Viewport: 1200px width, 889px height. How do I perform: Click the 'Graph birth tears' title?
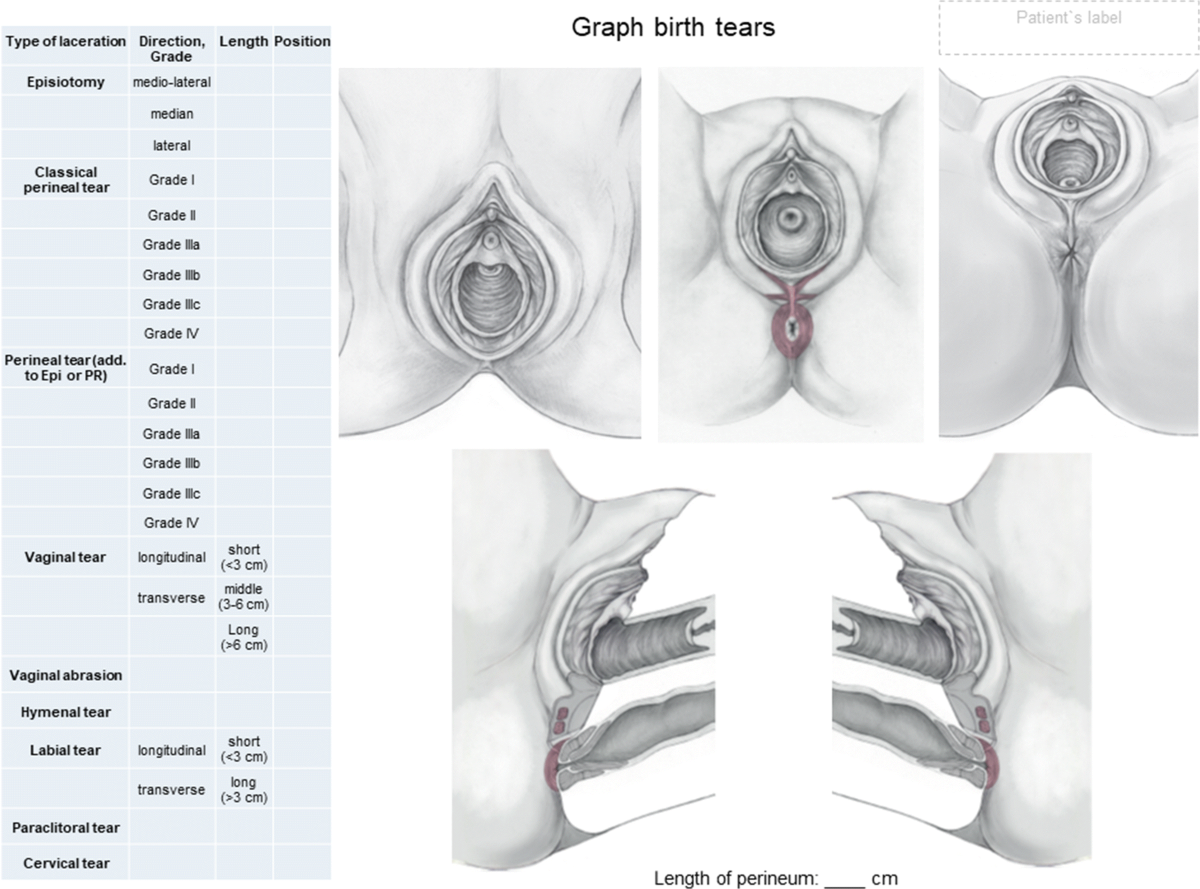[x=673, y=27]
